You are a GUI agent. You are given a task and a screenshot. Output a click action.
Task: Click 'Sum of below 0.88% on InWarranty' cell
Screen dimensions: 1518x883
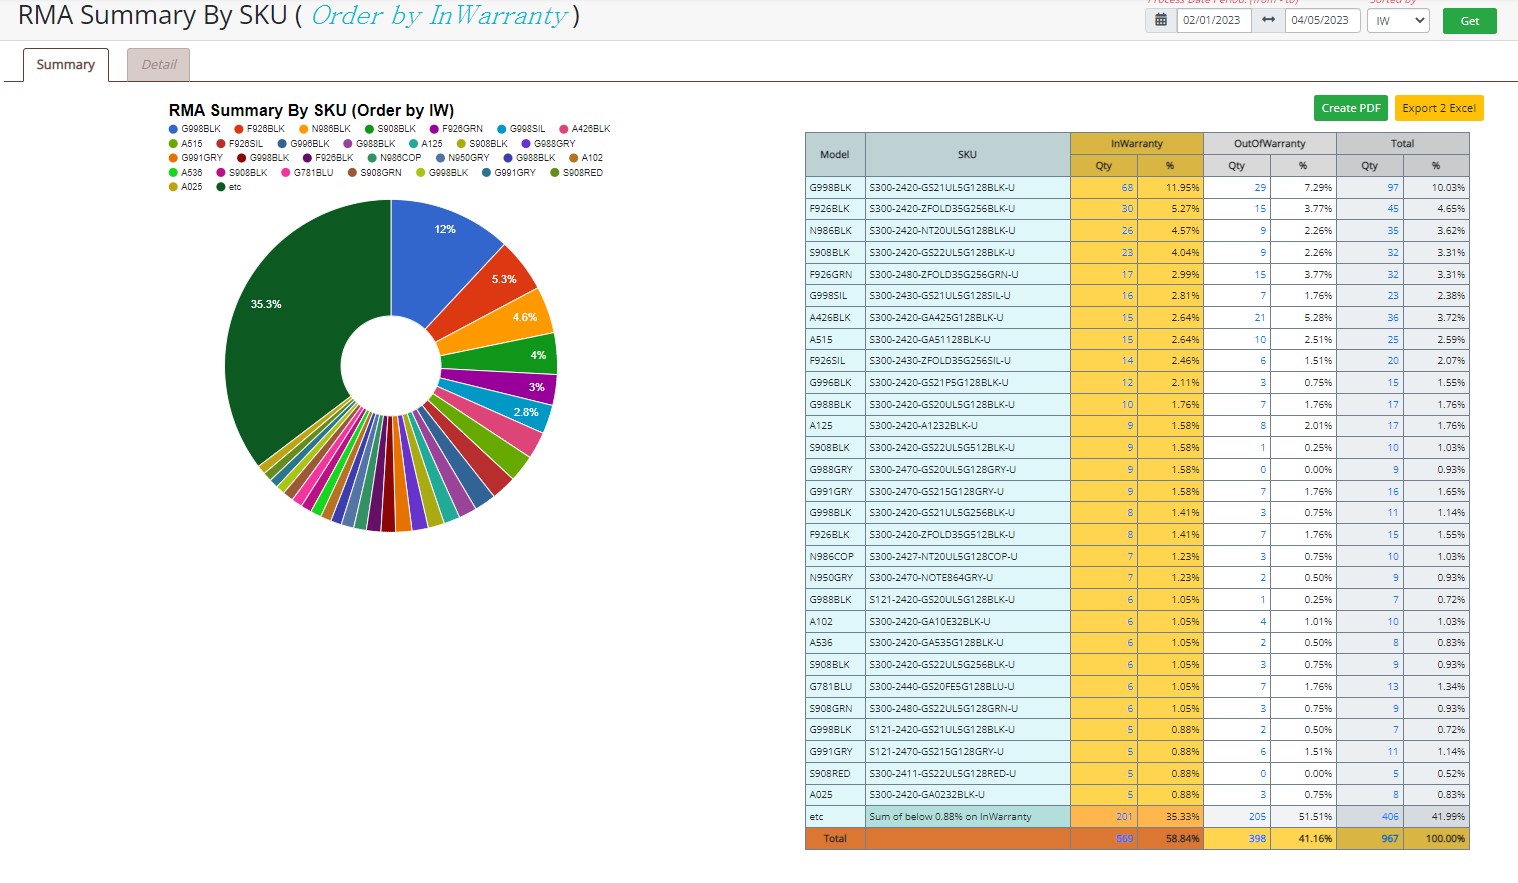pos(967,817)
